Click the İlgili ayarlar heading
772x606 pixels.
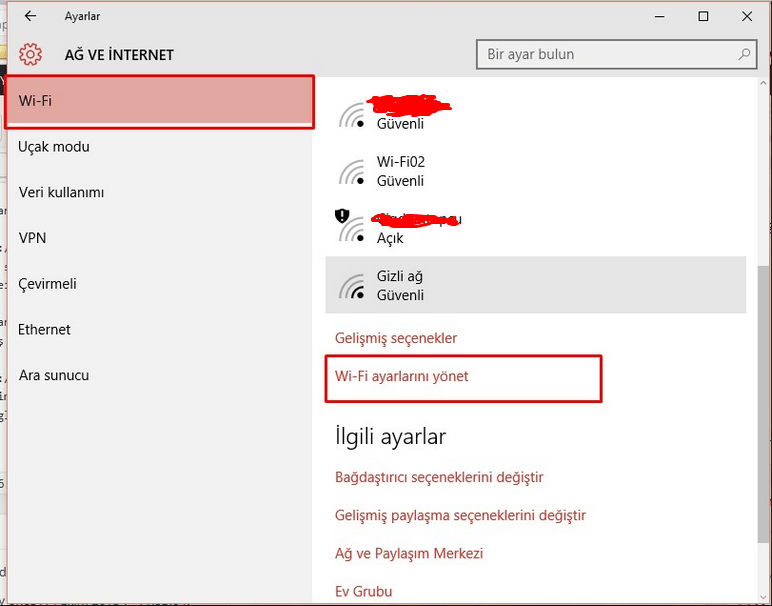(390, 437)
